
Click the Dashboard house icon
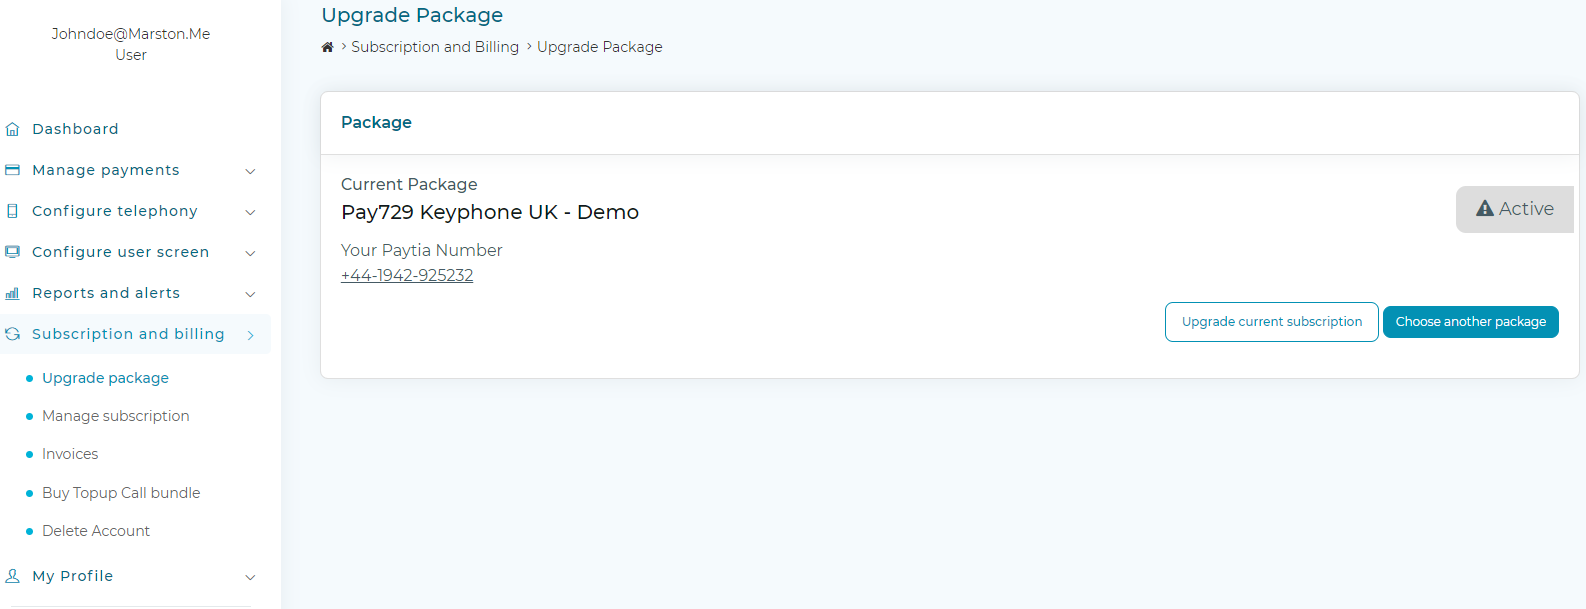tap(12, 129)
